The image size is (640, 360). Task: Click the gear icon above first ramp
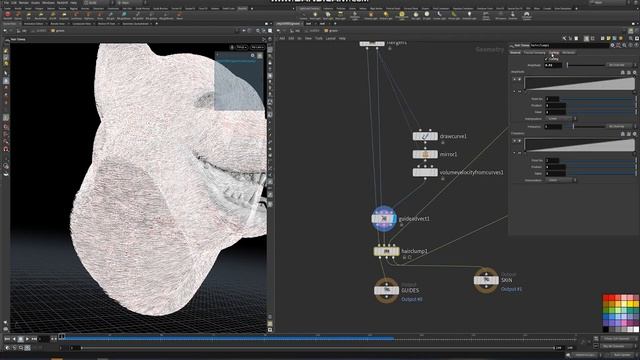point(634,72)
